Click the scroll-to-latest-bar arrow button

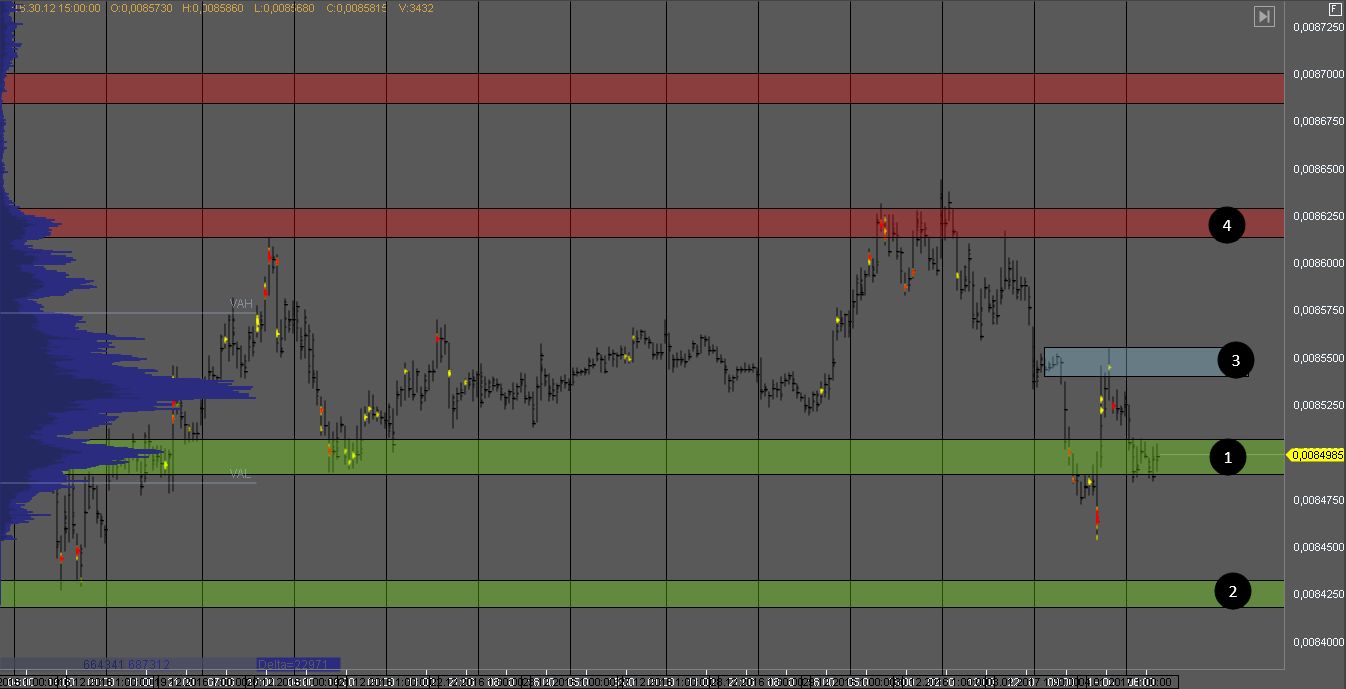click(1264, 17)
